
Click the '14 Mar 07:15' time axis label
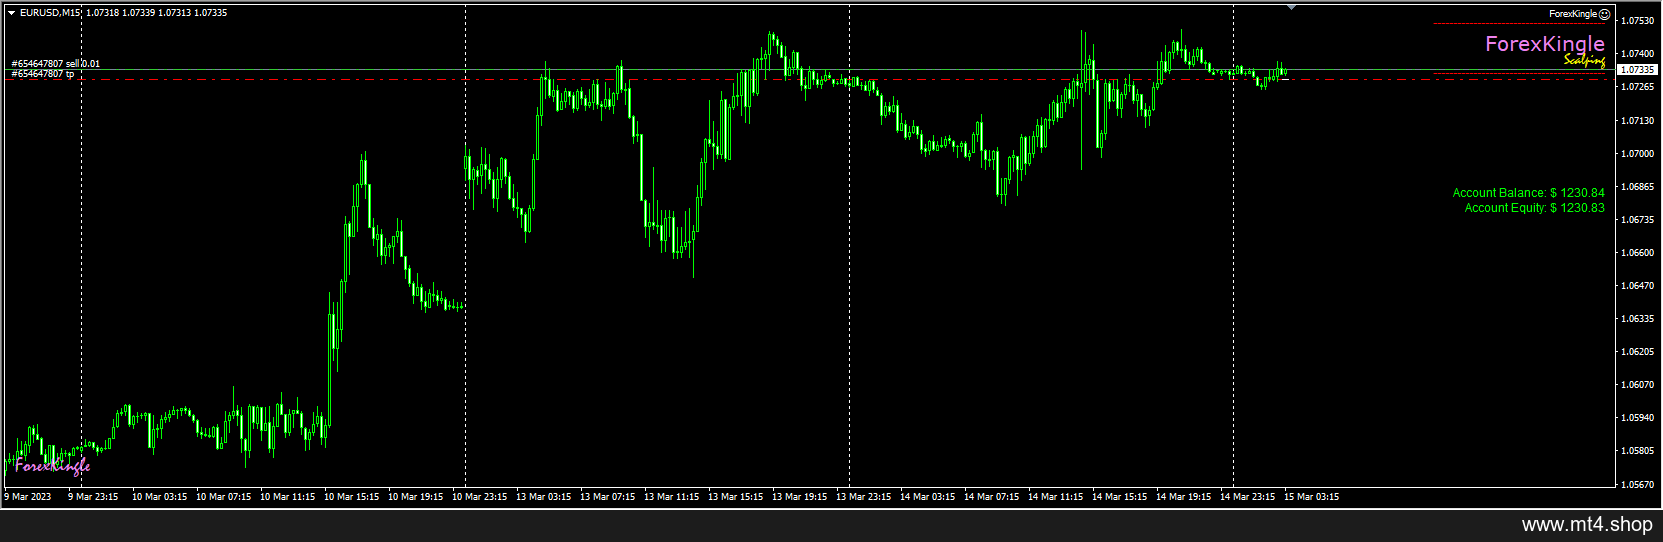click(992, 497)
